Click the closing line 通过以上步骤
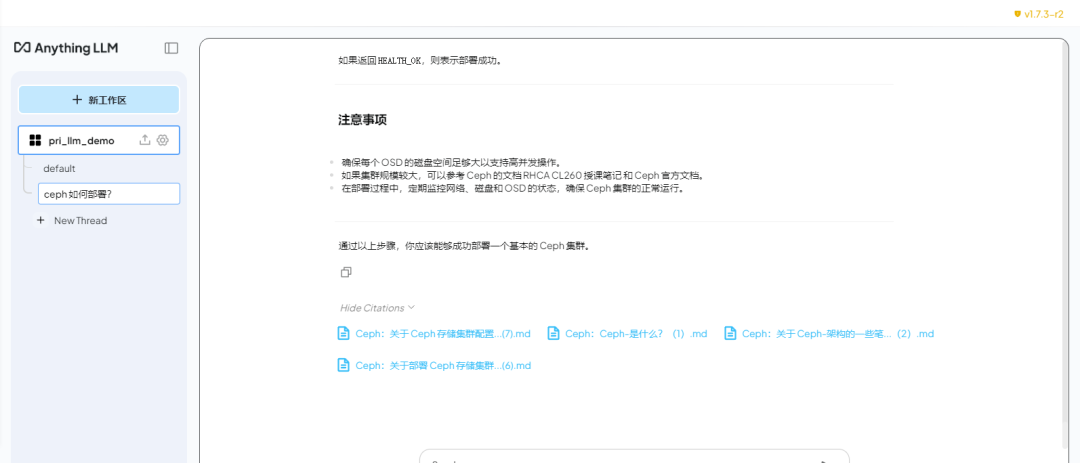The width and height of the screenshot is (1080, 463). coord(464,245)
